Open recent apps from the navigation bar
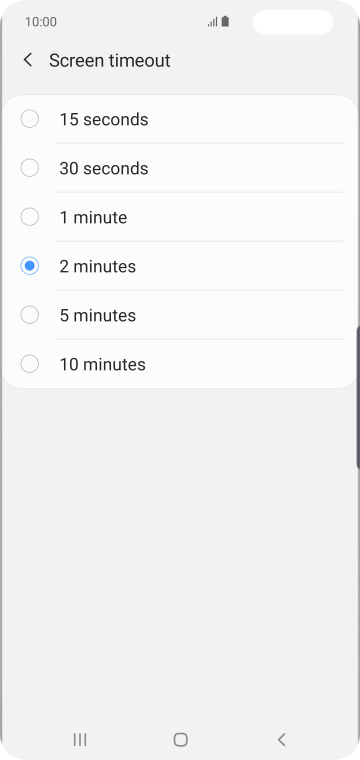Viewport: 360px width, 760px height. coord(80,739)
